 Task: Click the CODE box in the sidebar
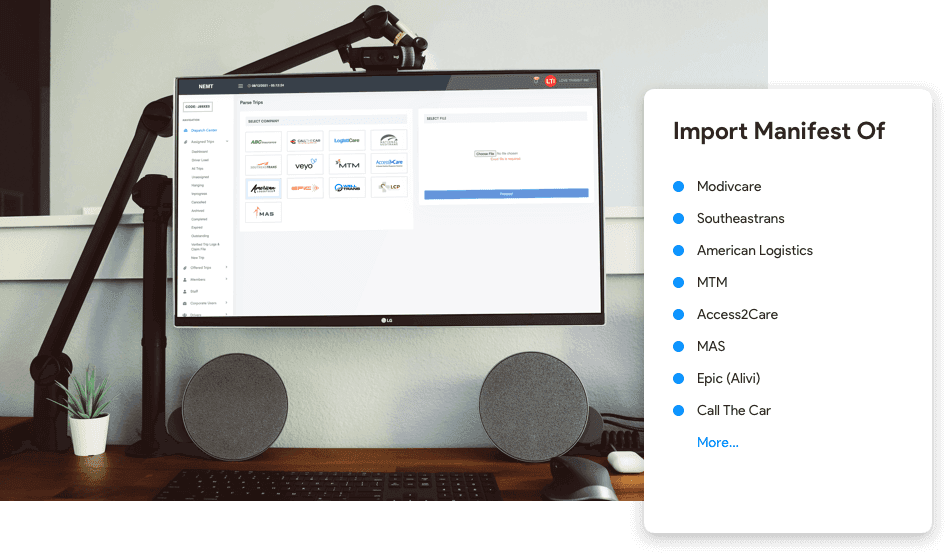[198, 107]
